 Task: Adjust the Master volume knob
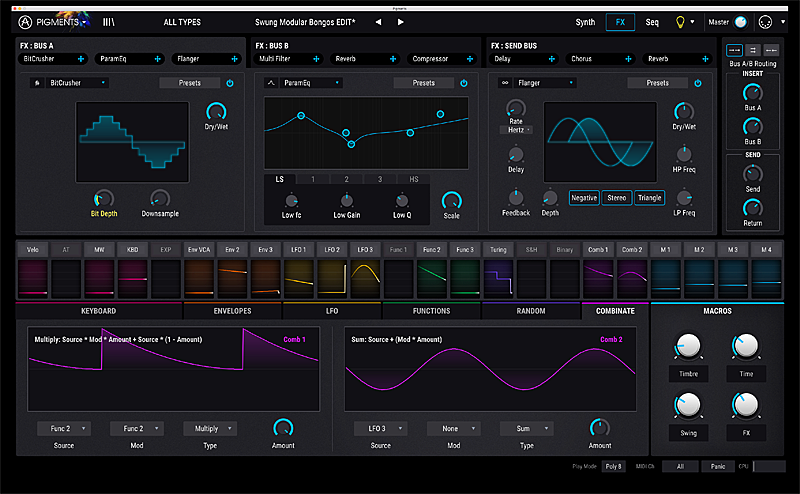pos(740,22)
